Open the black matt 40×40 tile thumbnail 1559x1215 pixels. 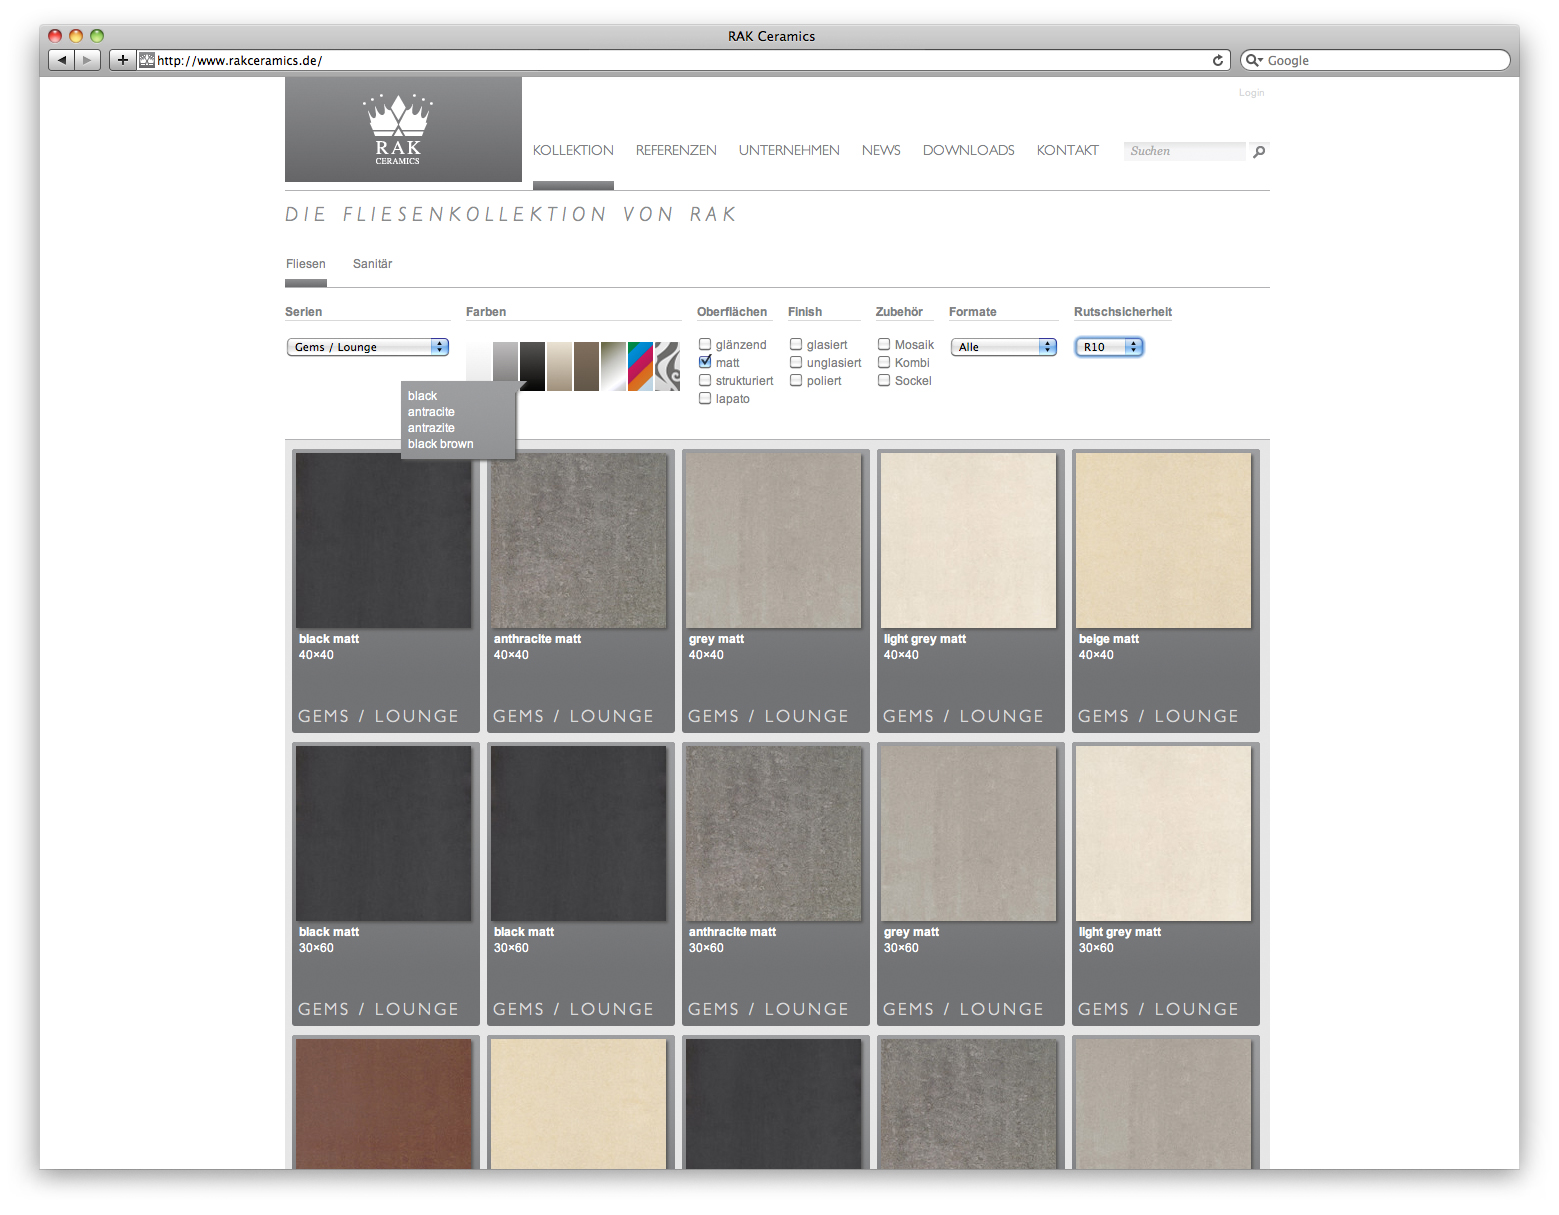click(x=383, y=540)
